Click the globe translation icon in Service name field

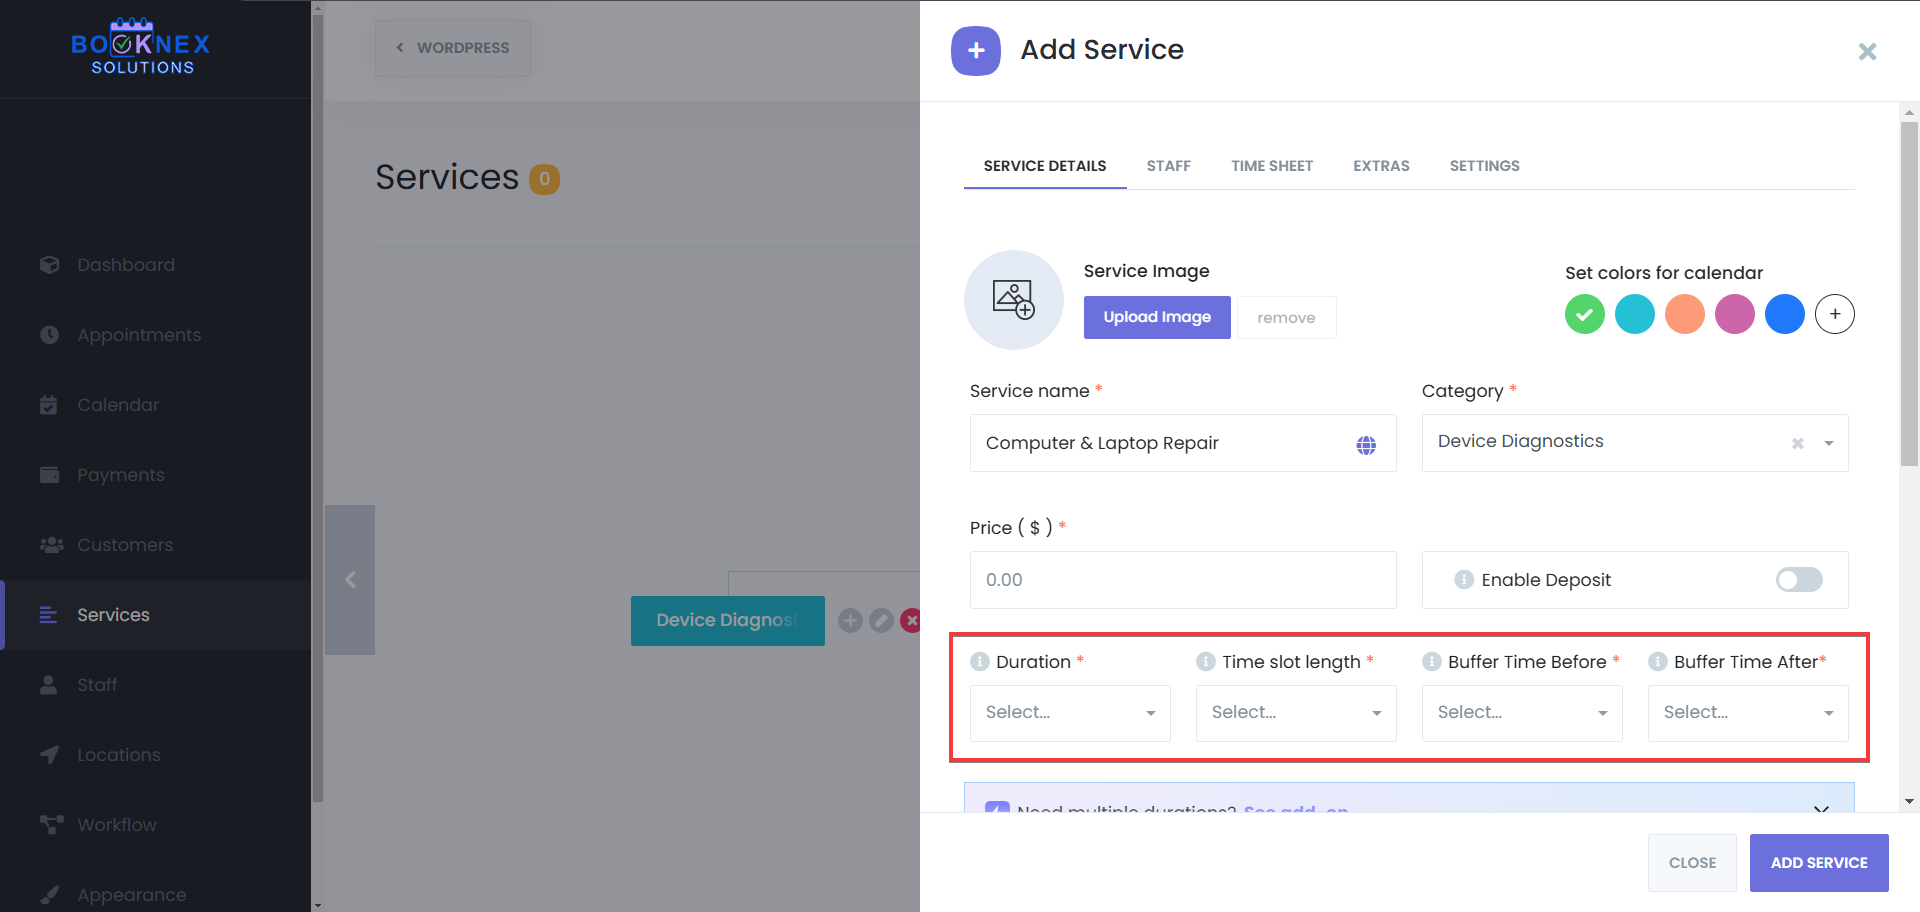coord(1366,444)
